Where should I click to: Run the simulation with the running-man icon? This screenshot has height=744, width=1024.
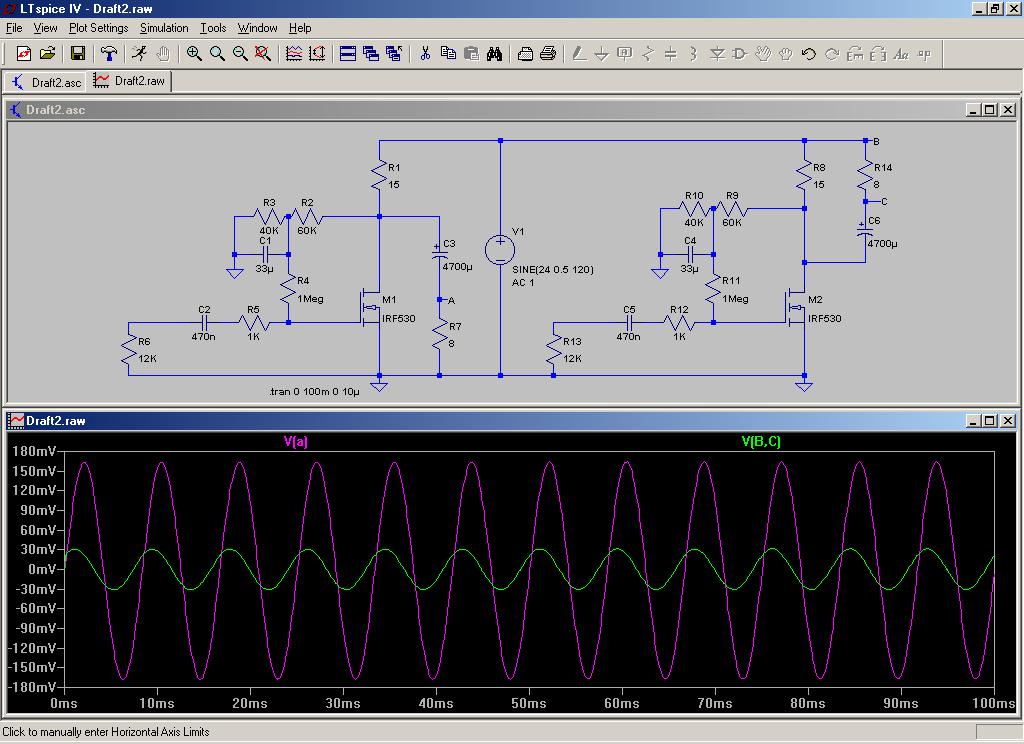(x=139, y=54)
